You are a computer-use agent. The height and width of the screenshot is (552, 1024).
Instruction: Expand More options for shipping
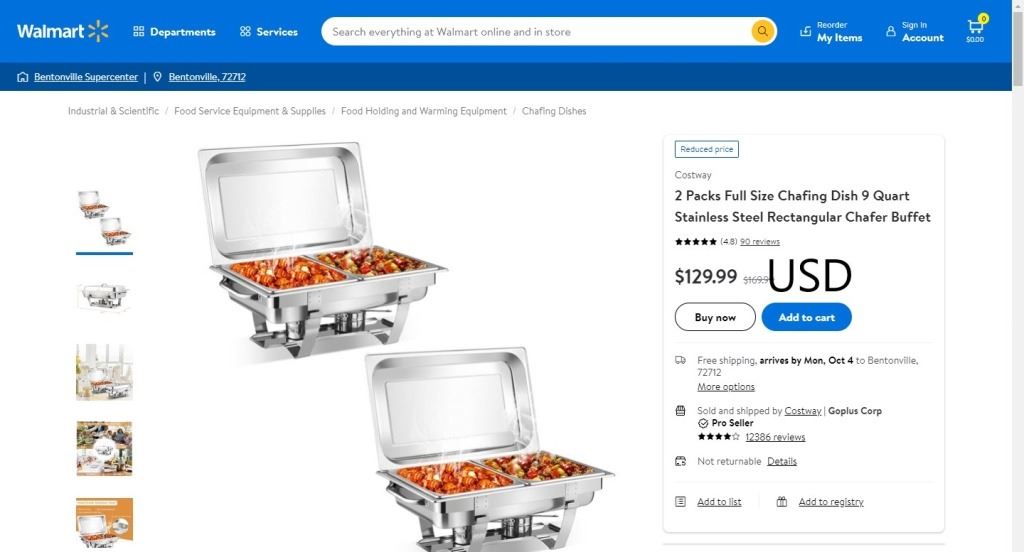pyautogui.click(x=726, y=387)
